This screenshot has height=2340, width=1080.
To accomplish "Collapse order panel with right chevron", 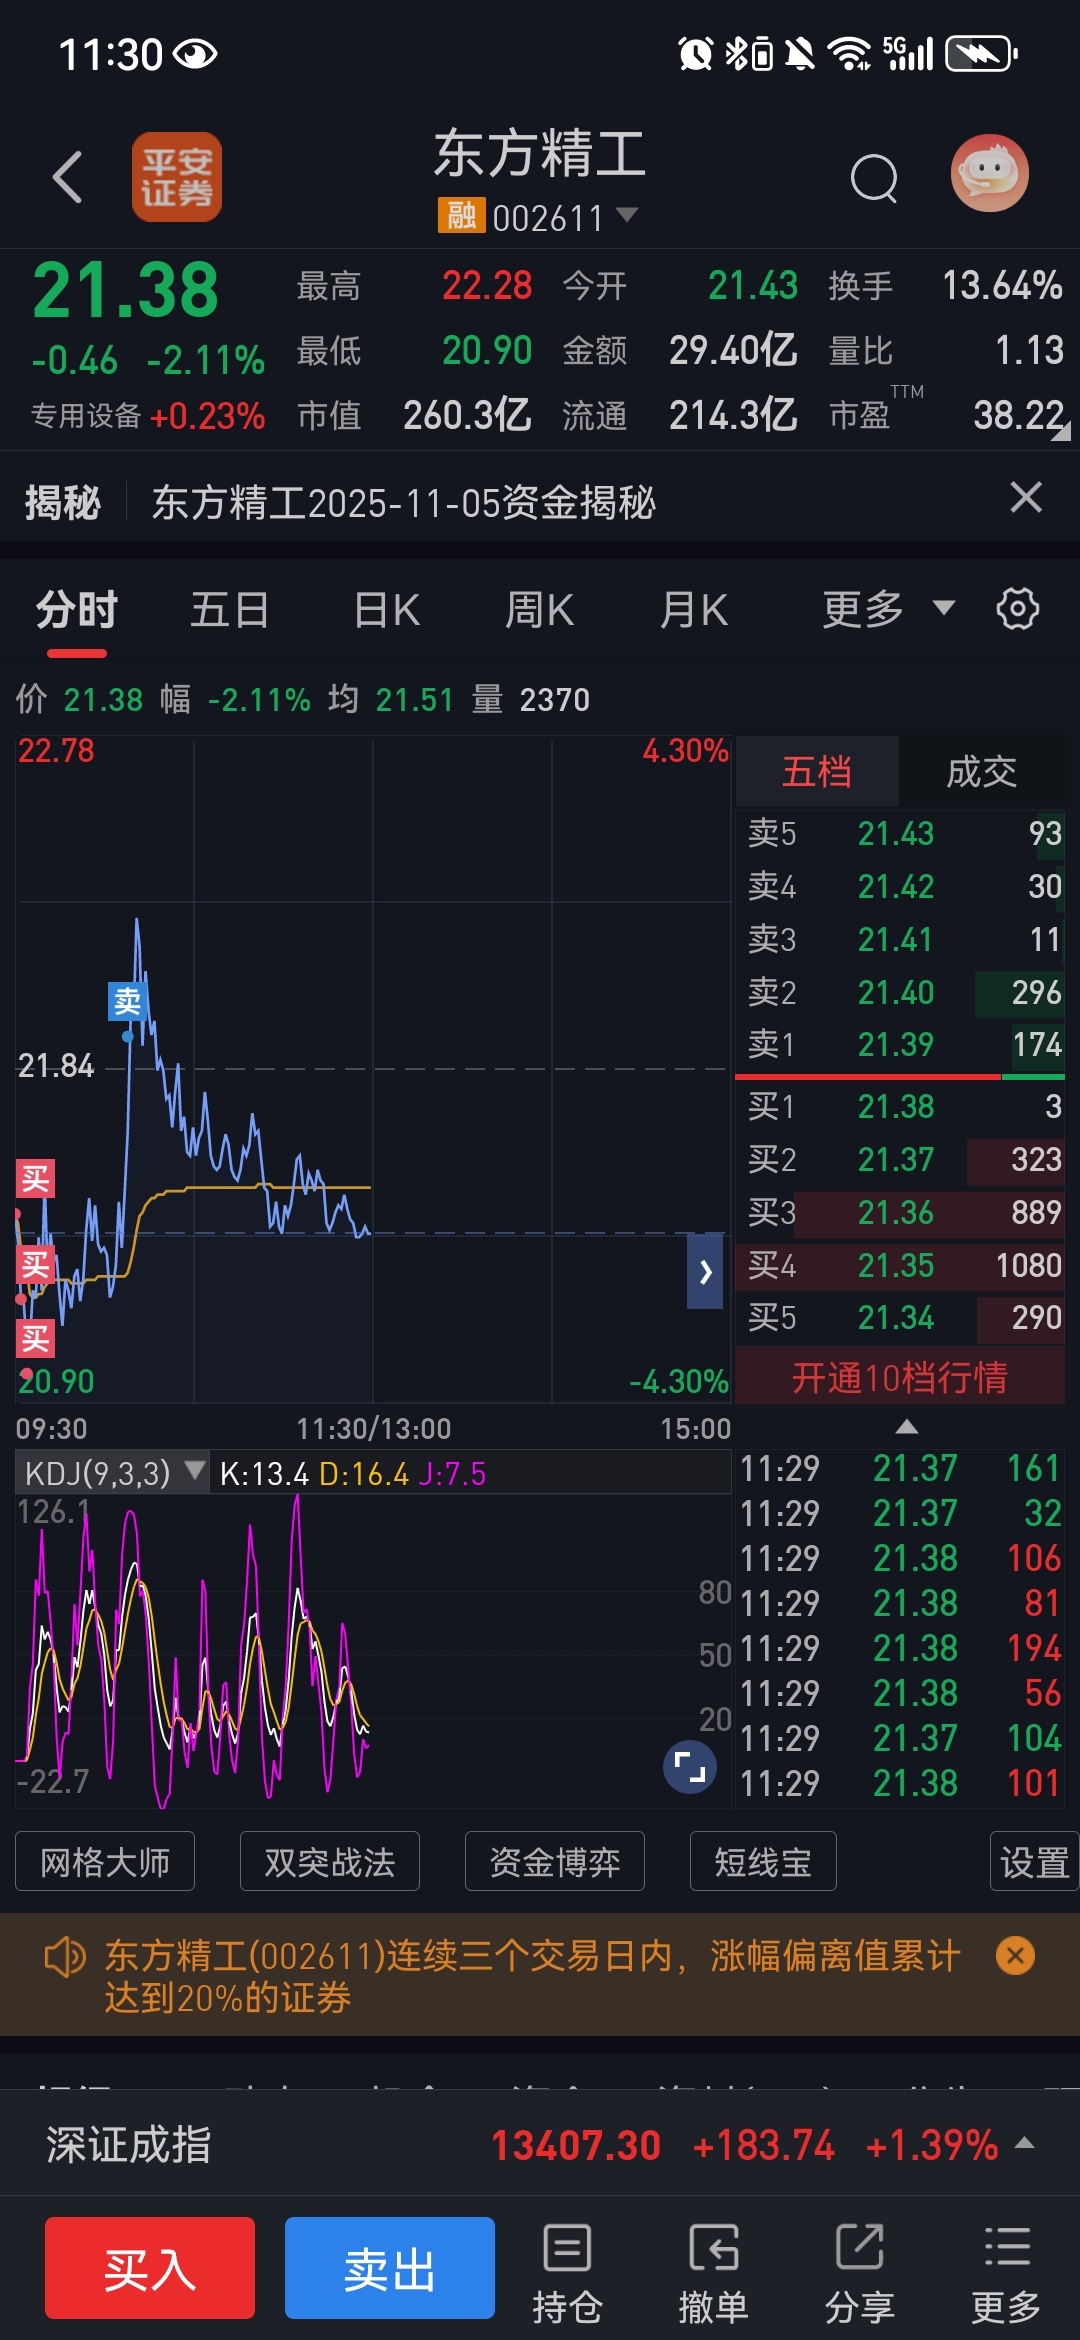I will (705, 1272).
